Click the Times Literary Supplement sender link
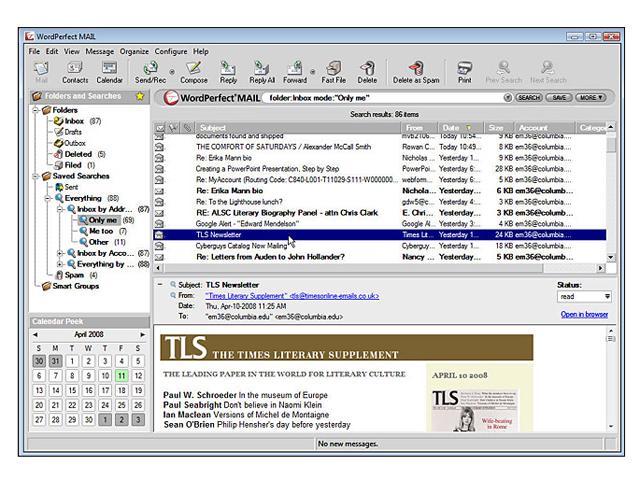 292,296
